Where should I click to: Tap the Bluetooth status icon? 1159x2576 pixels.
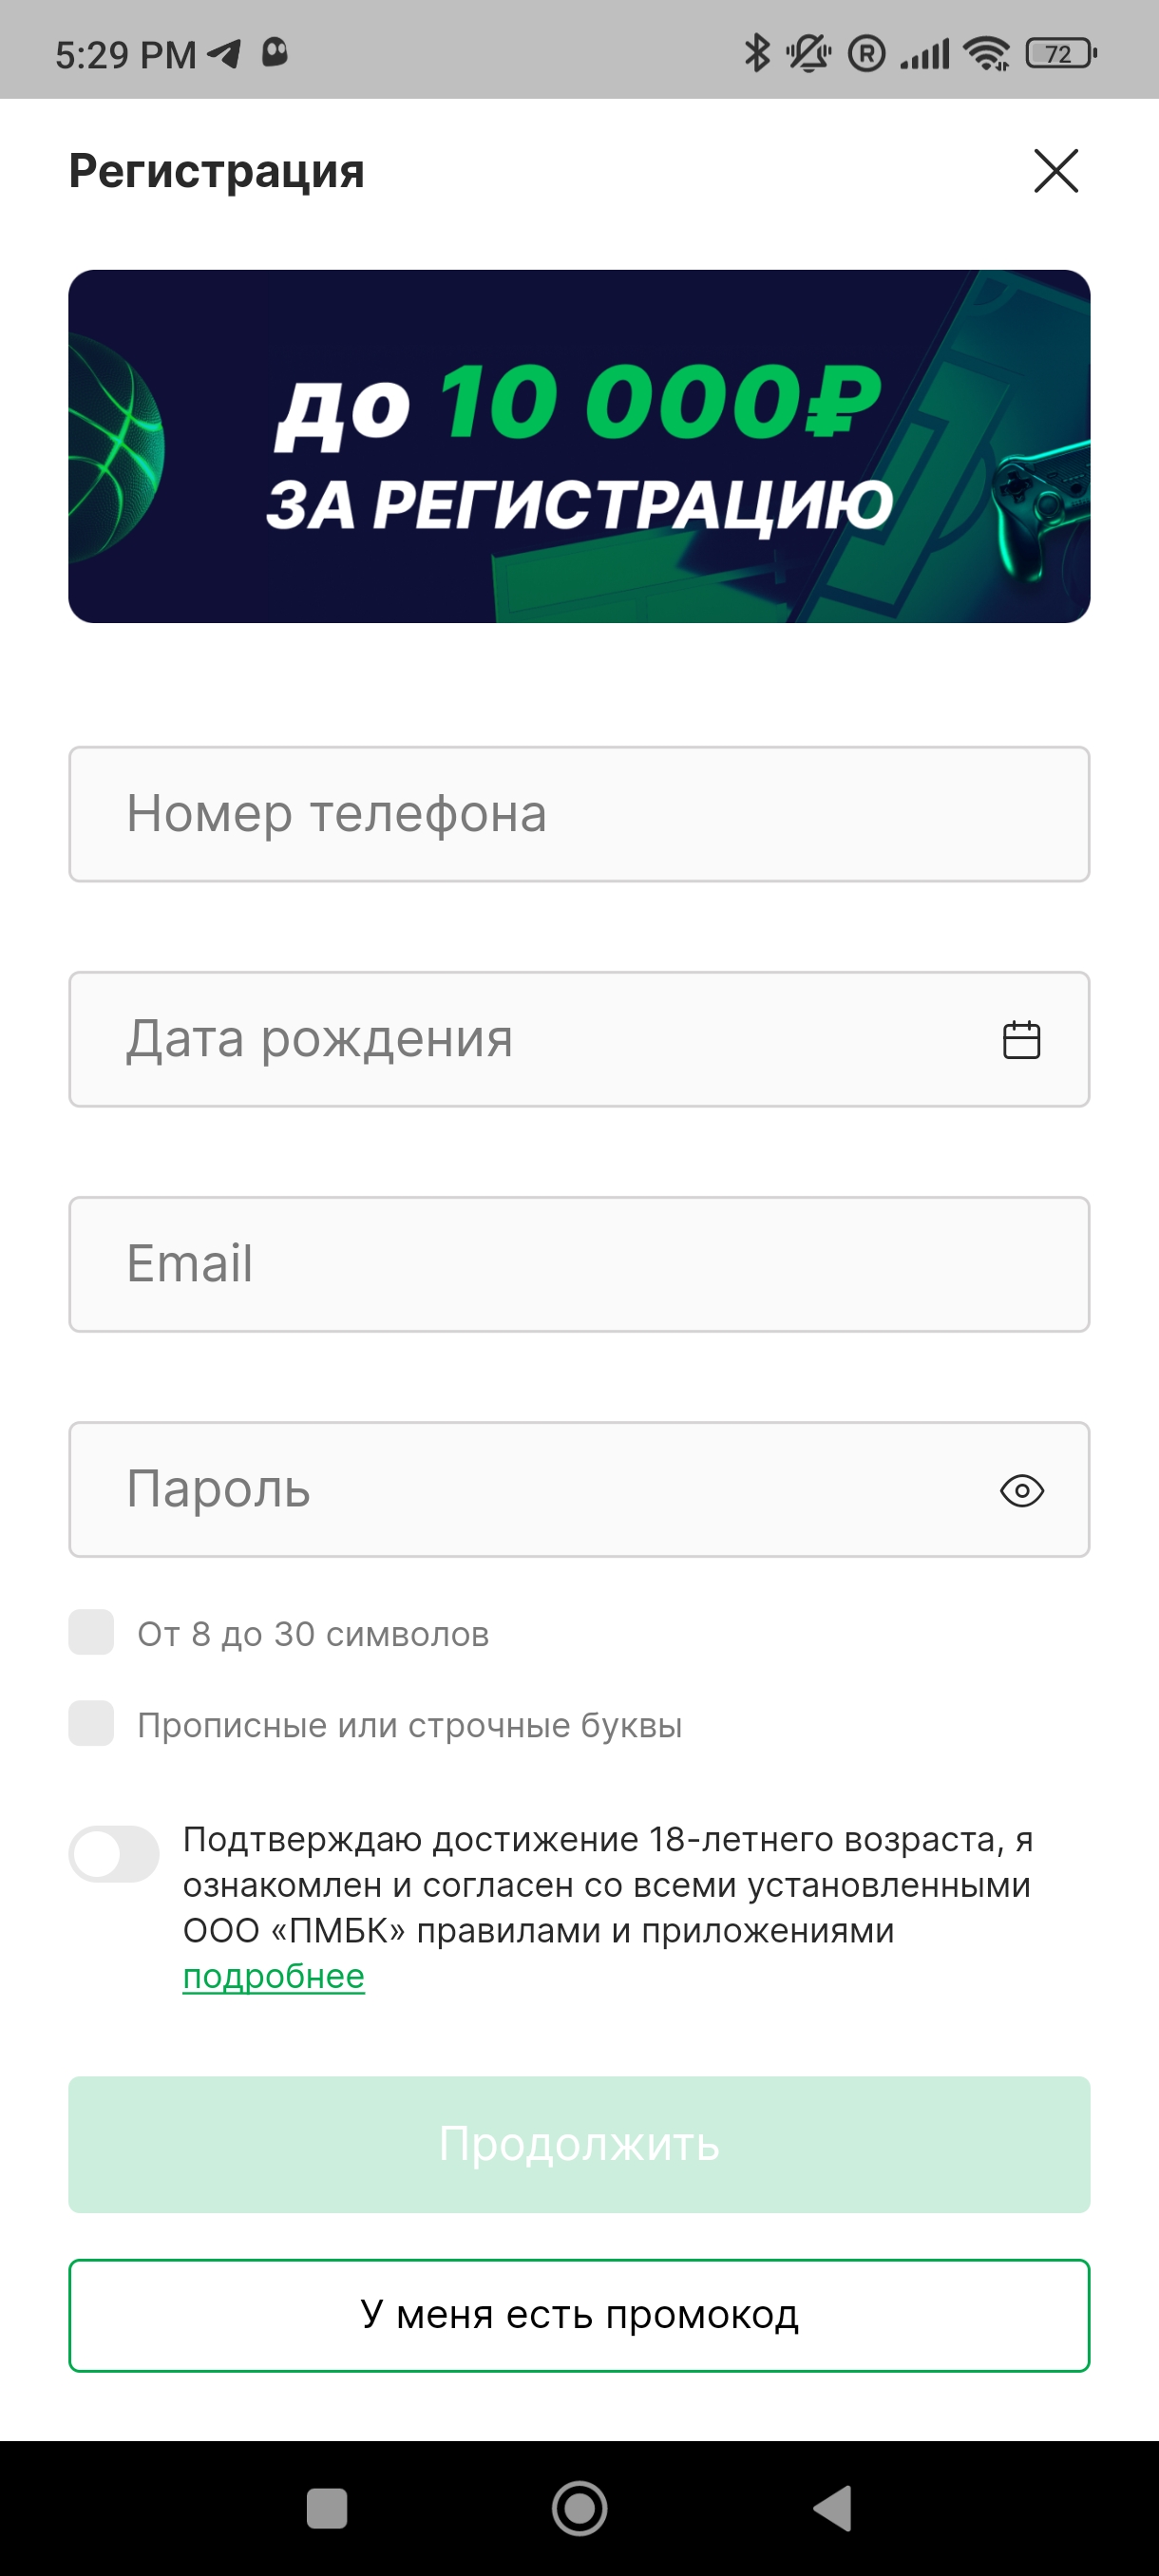coord(757,53)
